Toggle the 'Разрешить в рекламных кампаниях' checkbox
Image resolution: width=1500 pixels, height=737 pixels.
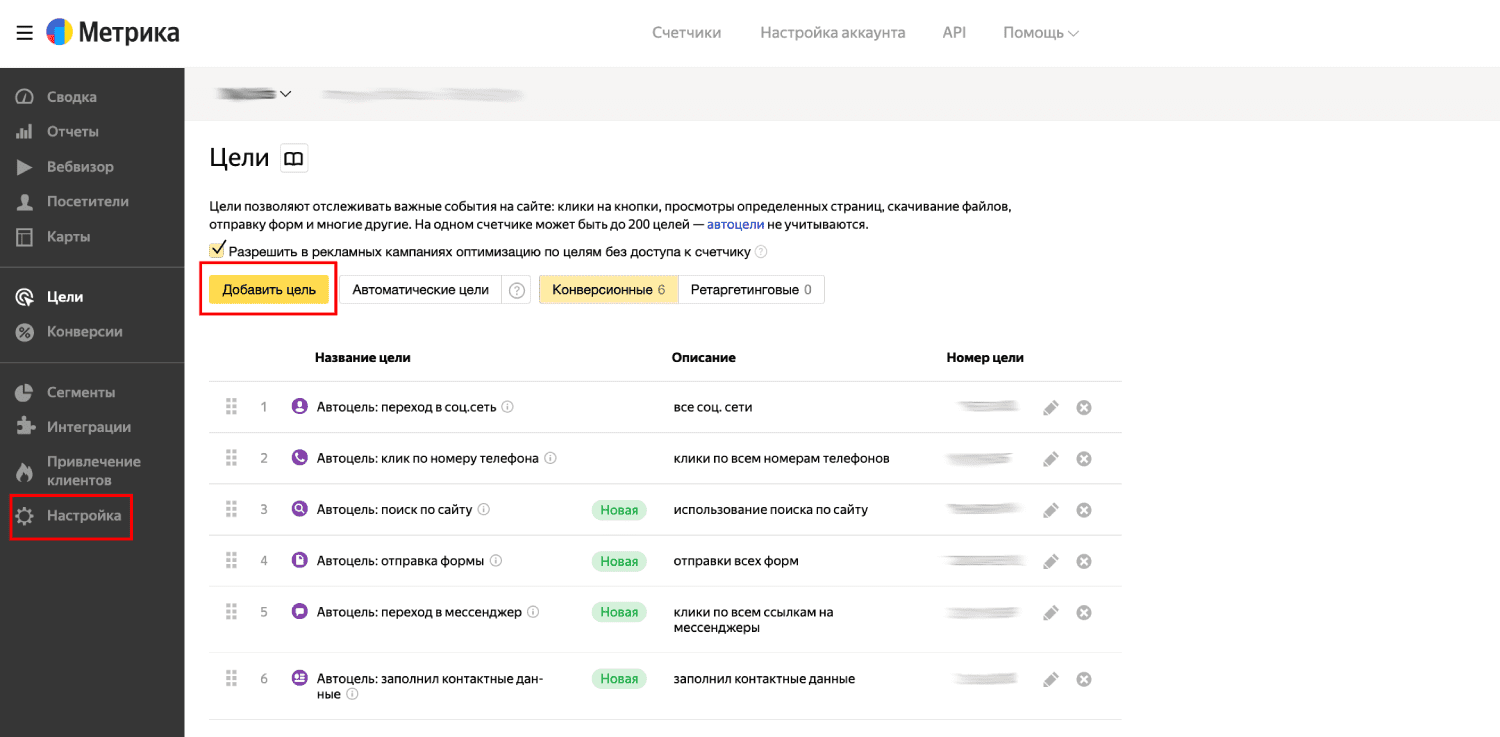pos(217,251)
